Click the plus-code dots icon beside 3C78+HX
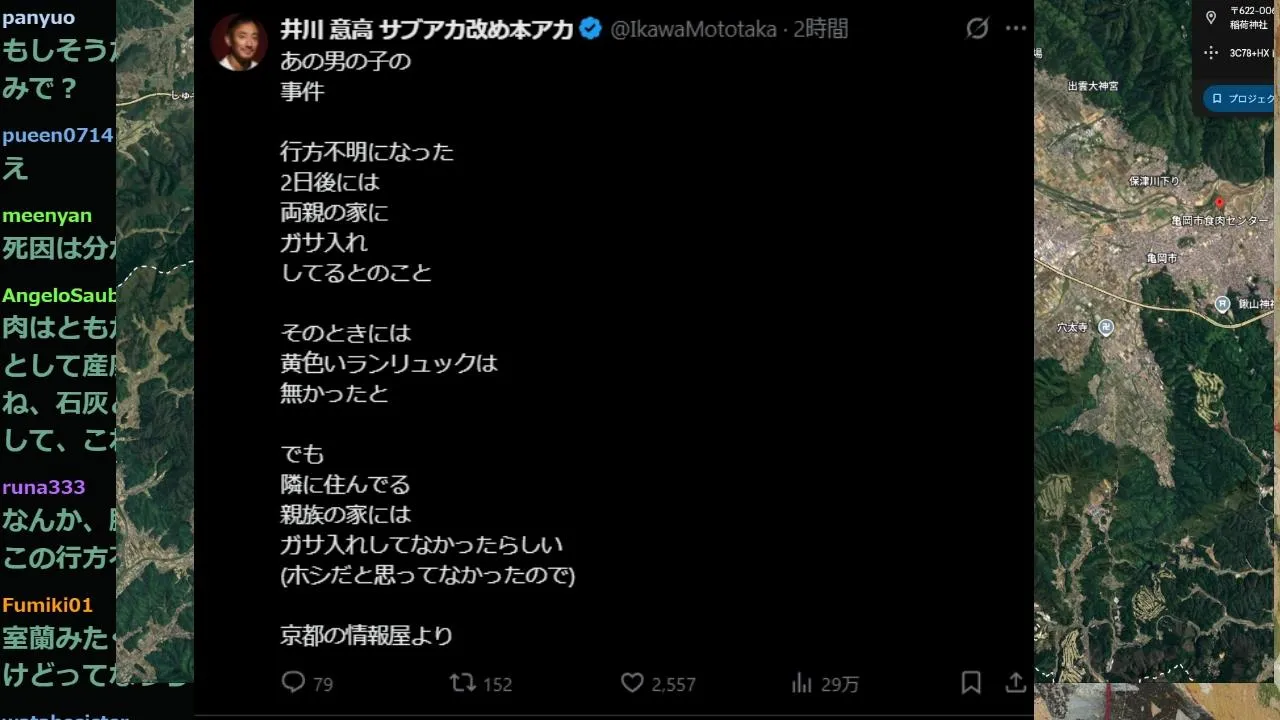This screenshot has height=720, width=1280. point(1211,53)
